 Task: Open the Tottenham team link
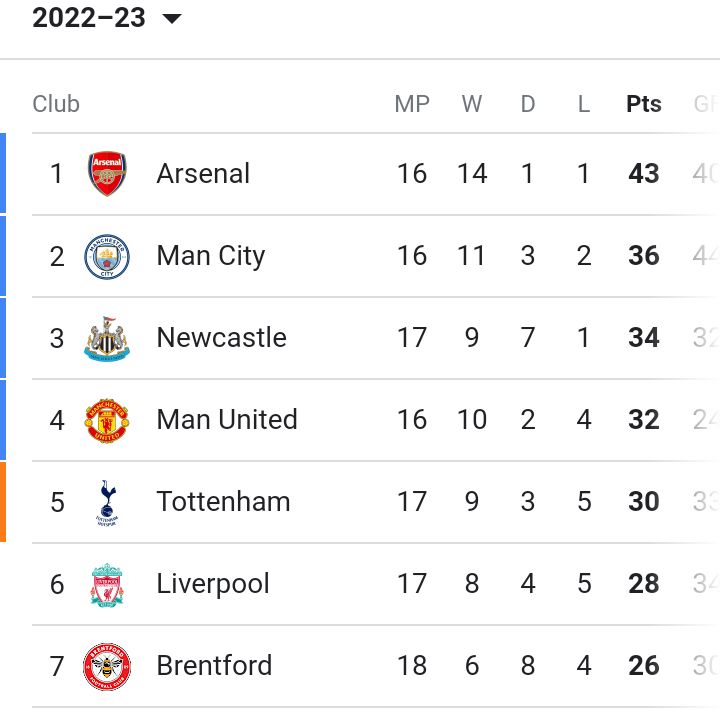click(223, 502)
